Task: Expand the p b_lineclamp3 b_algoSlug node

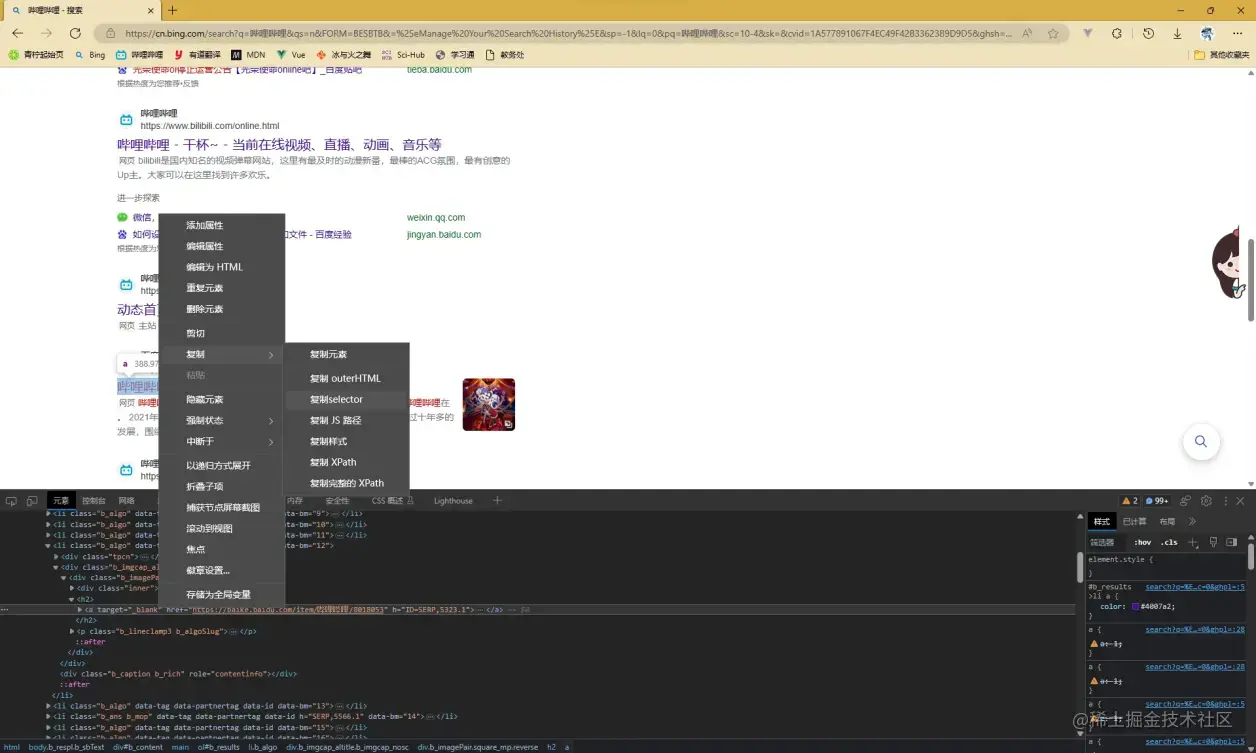Action: point(72,631)
